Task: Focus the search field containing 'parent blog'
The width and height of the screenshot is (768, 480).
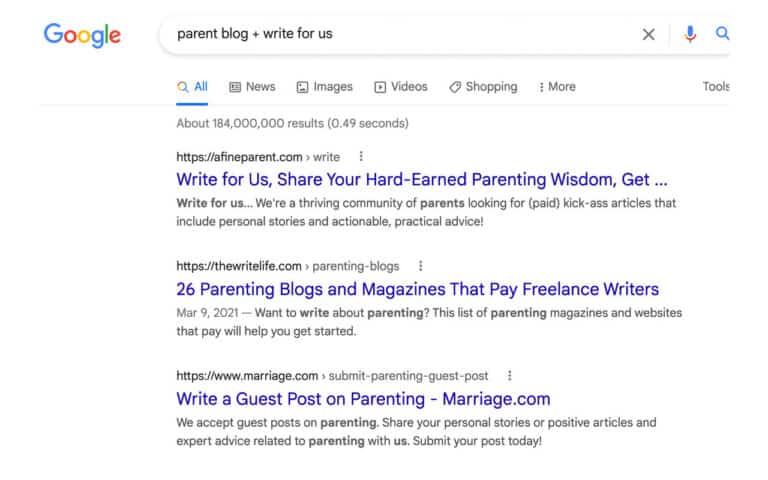Action: click(x=402, y=34)
